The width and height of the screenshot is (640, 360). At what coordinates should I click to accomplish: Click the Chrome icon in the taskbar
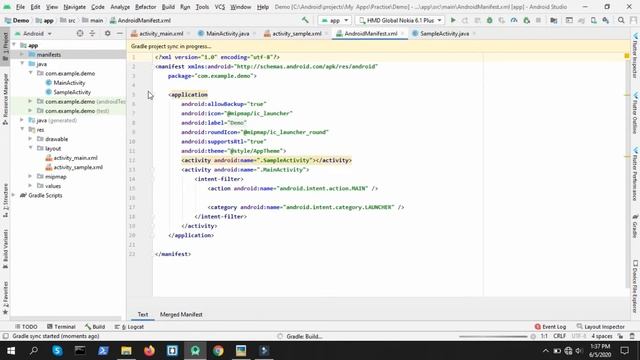coord(218,351)
